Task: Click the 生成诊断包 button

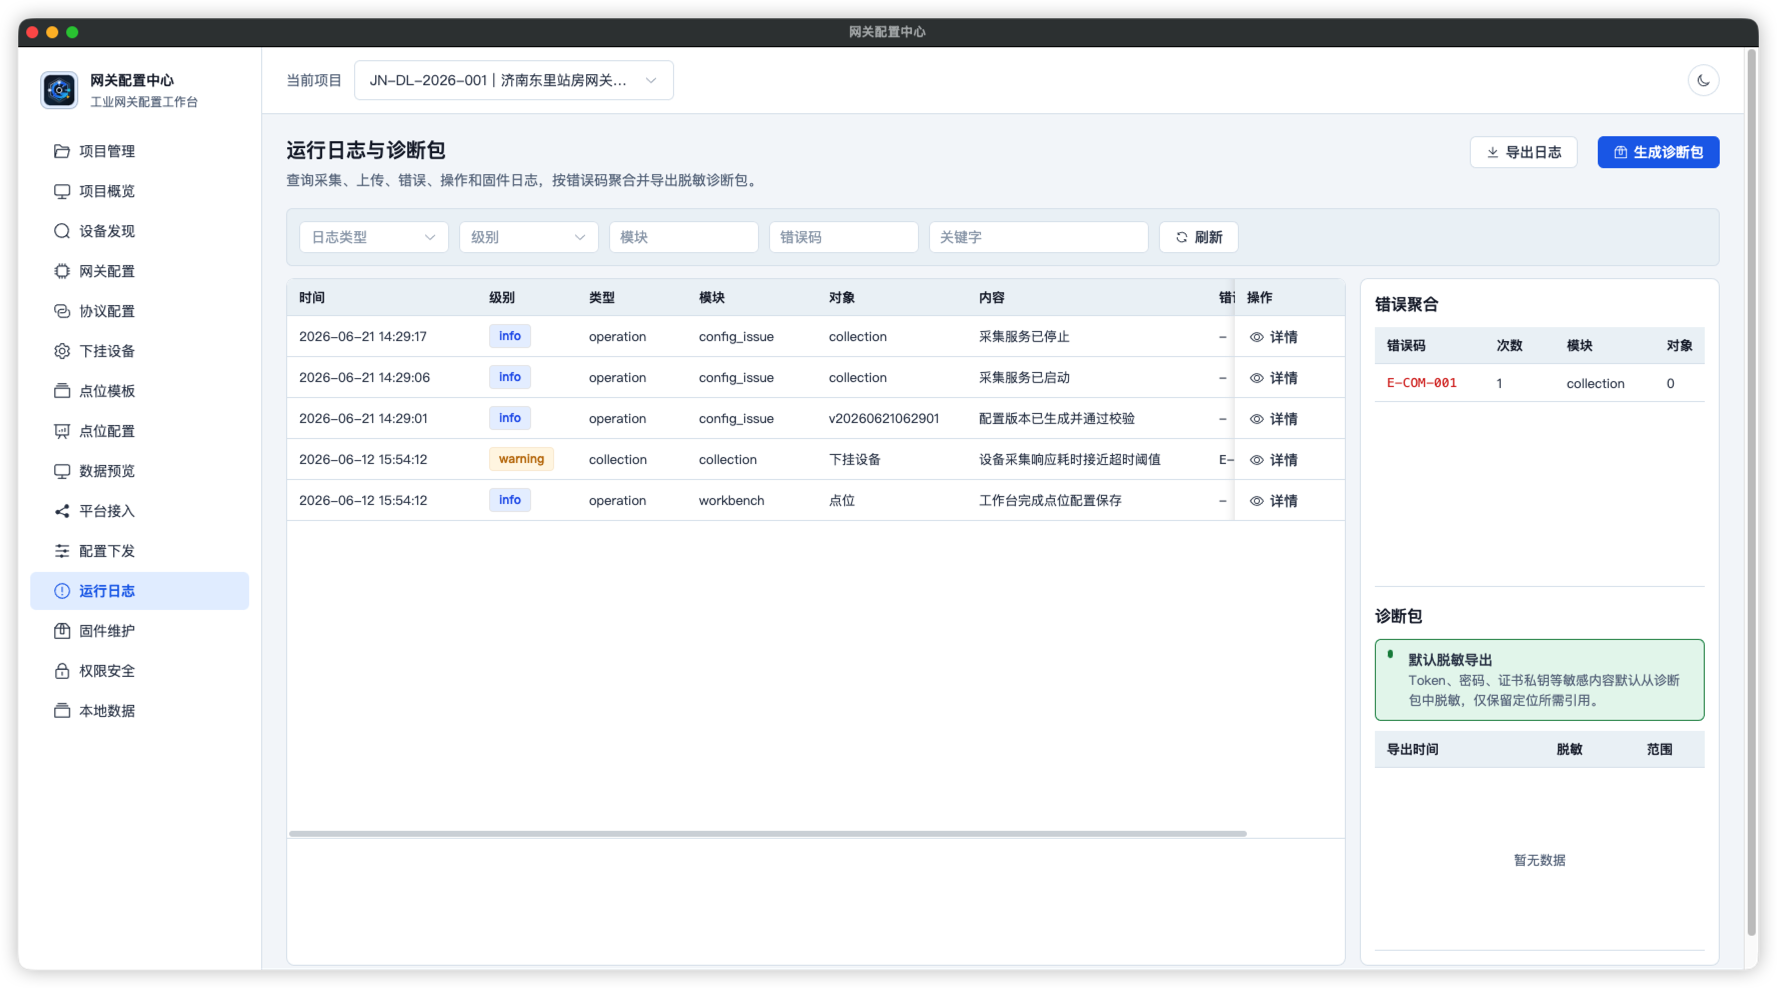Action: [x=1658, y=152]
